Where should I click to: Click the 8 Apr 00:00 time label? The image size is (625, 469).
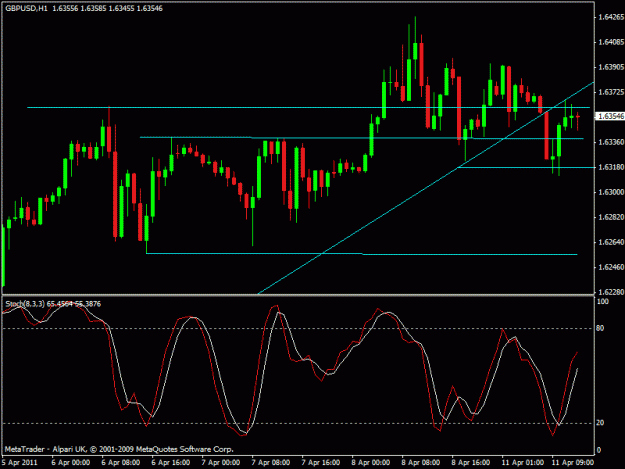[x=371, y=463]
